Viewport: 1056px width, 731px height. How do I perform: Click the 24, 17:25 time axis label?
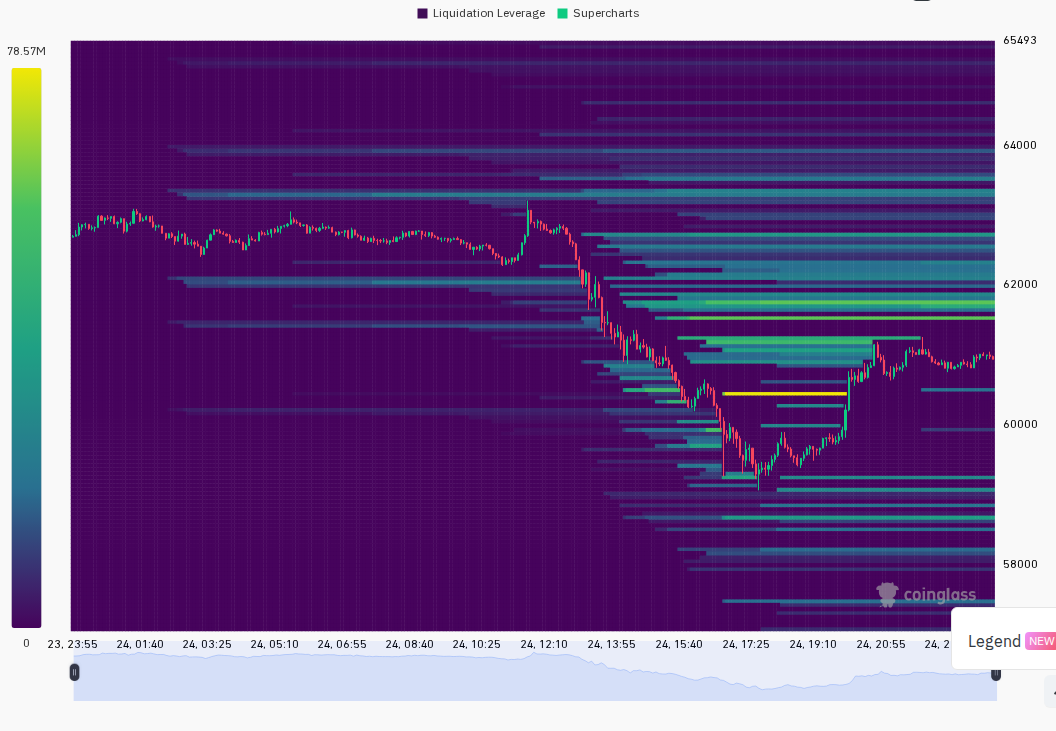click(x=746, y=644)
